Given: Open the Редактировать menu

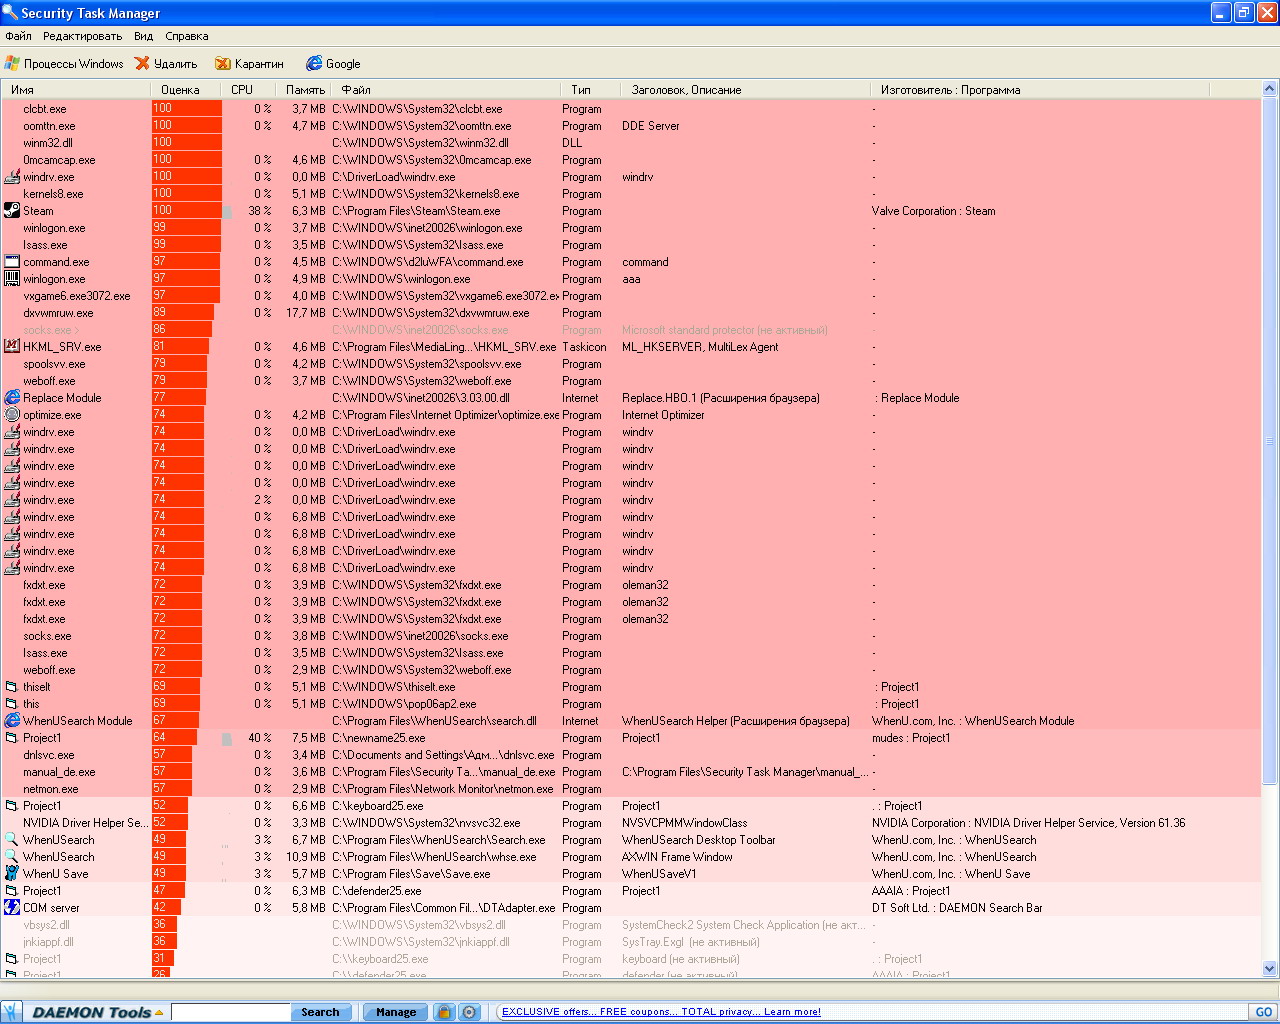Looking at the screenshot, I should click(x=82, y=36).
